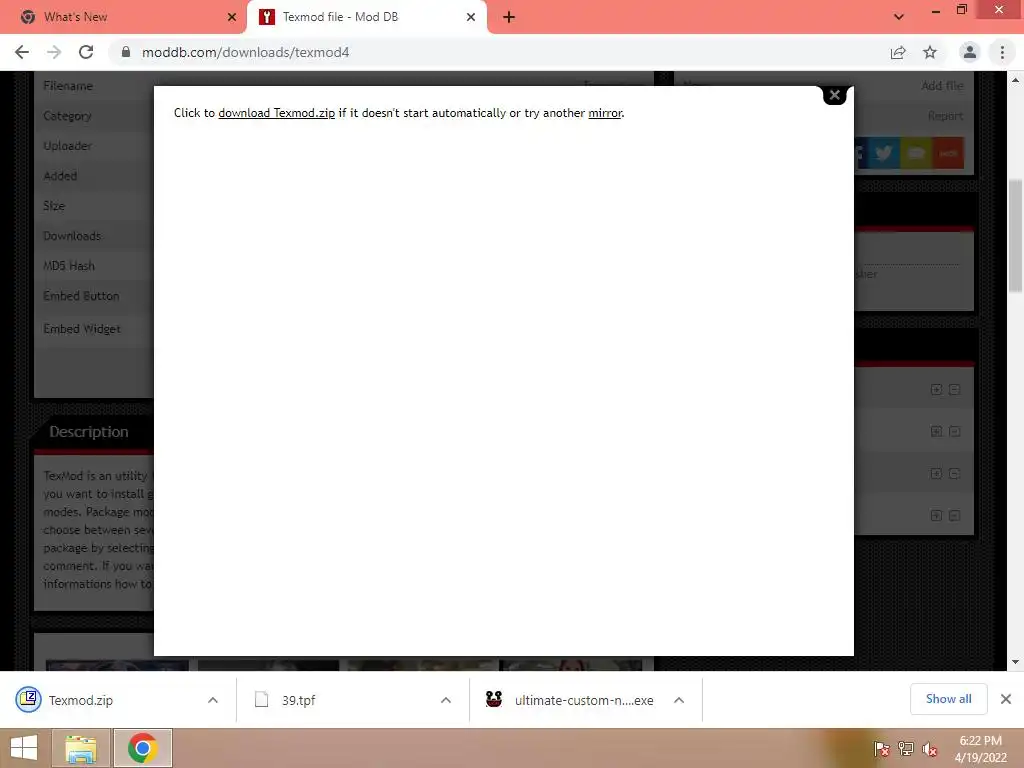Open the clock showing 6:22 PM
This screenshot has width=1024, height=768.
[980, 749]
